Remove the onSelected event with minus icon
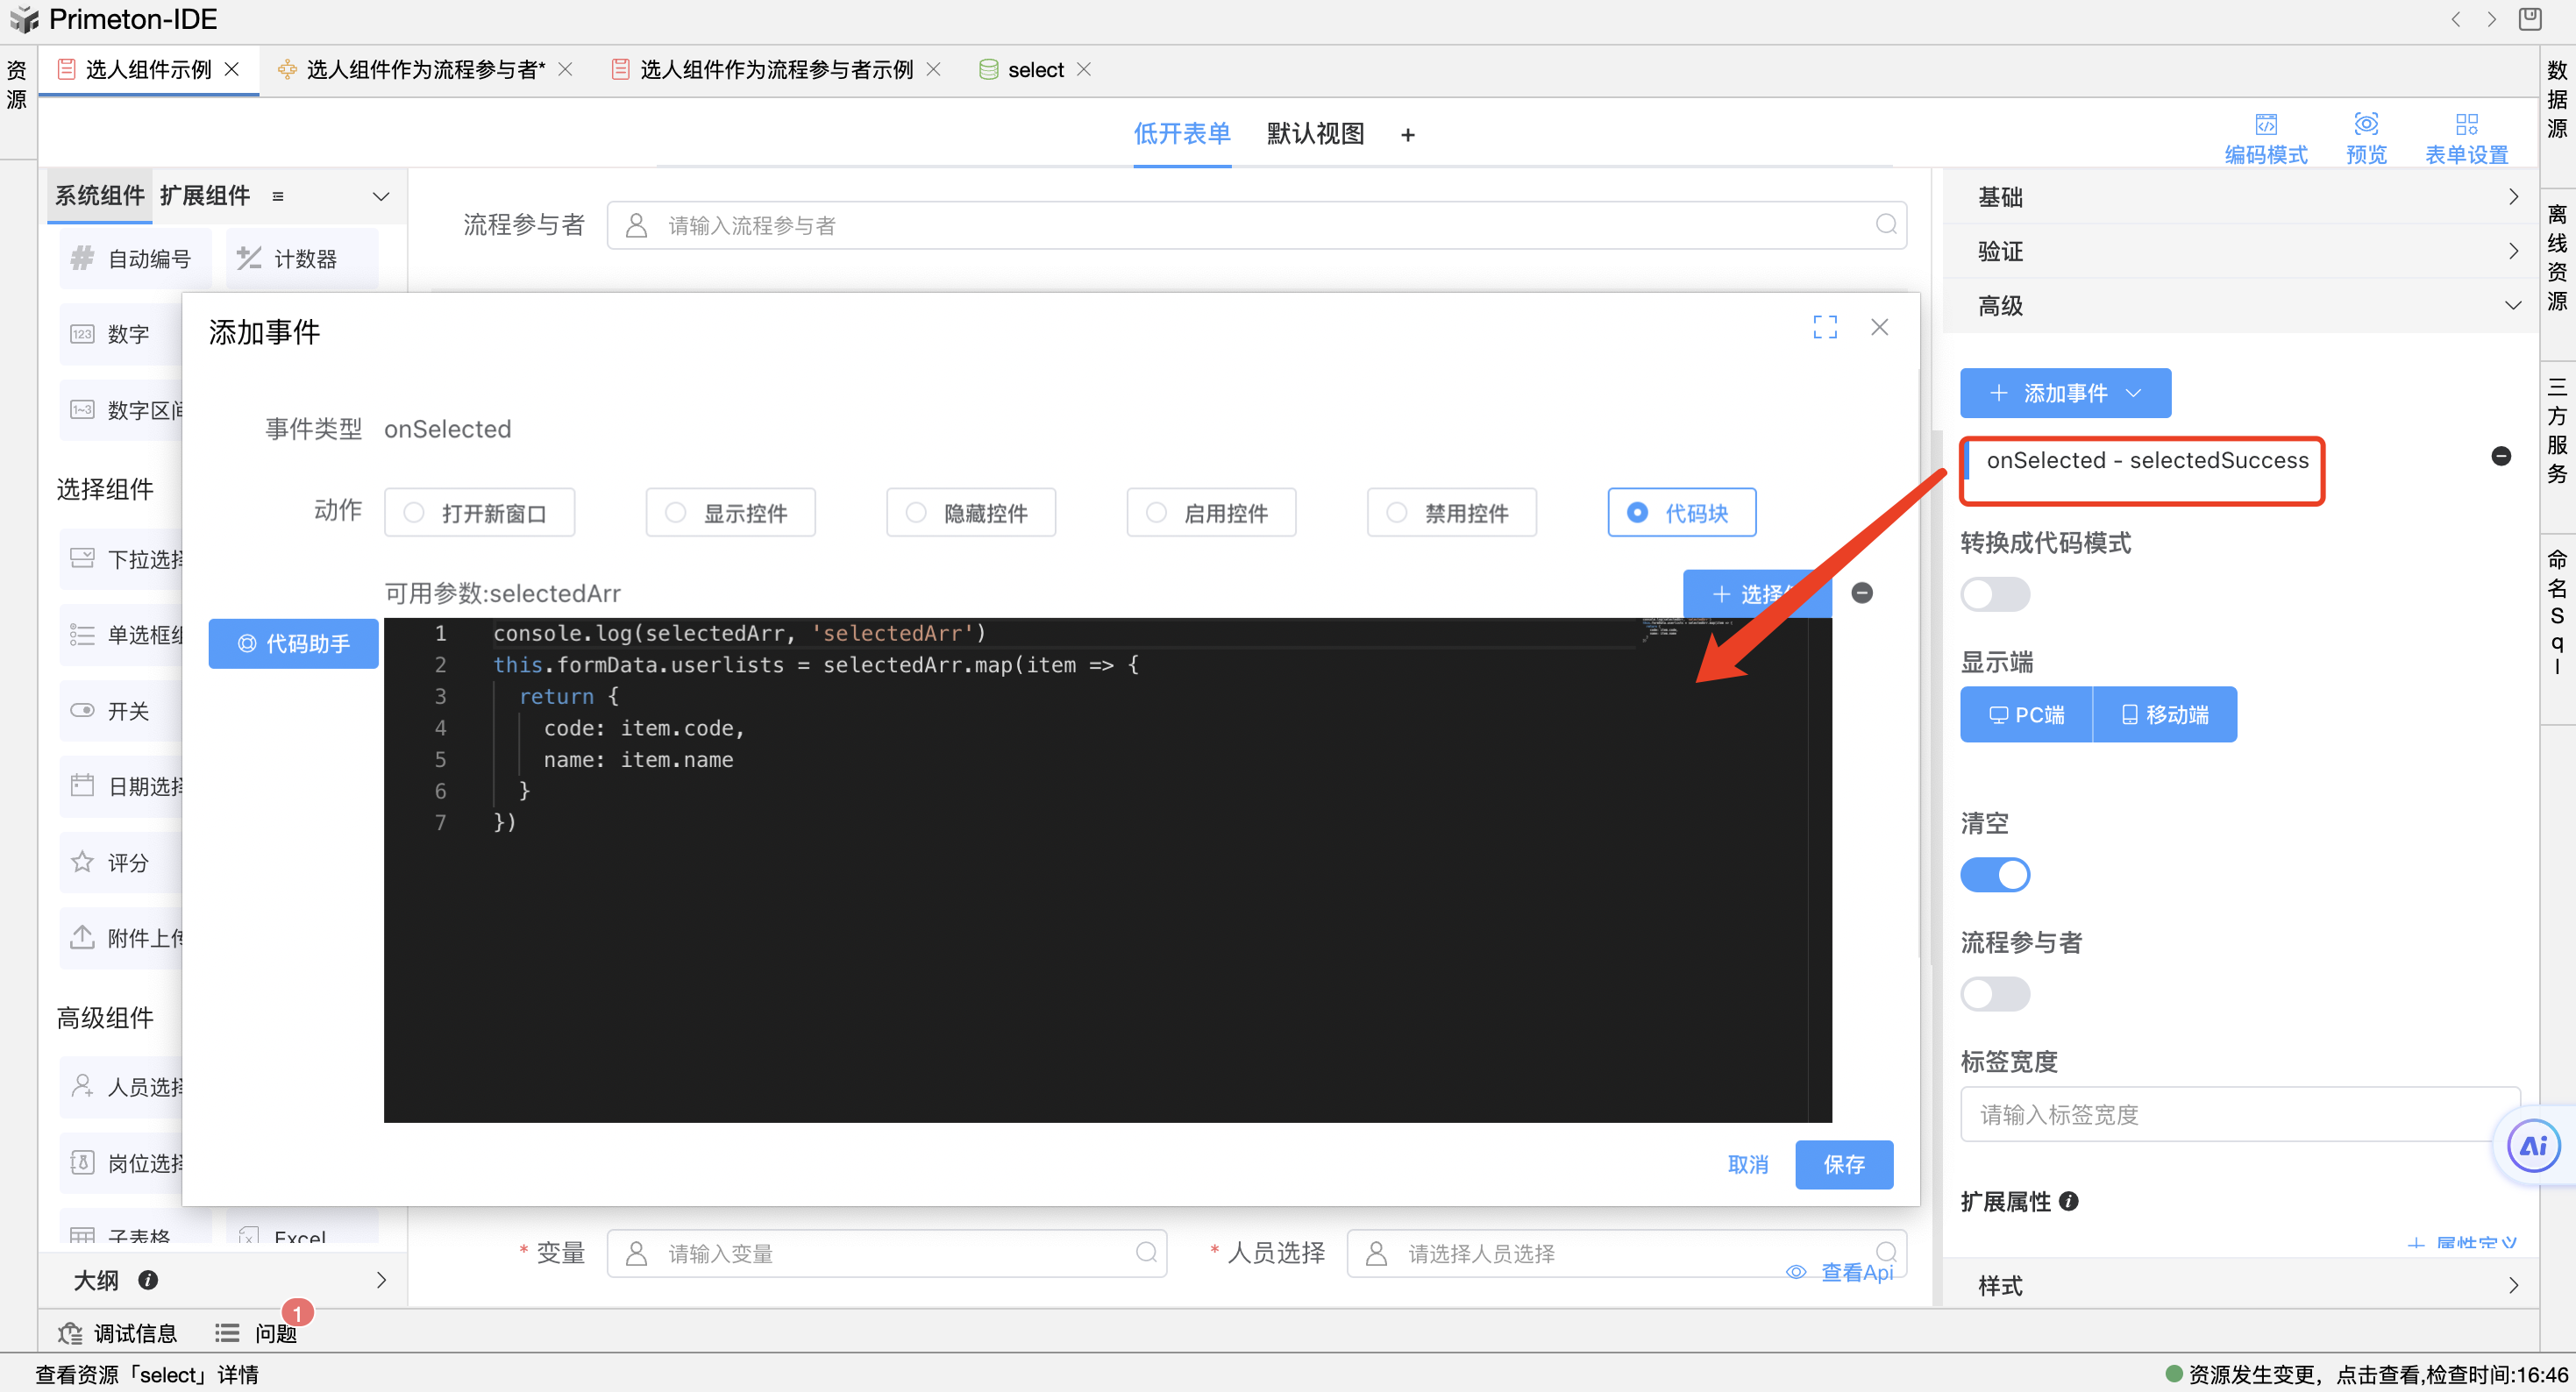This screenshot has height=1392, width=2576. pyautogui.click(x=2500, y=457)
